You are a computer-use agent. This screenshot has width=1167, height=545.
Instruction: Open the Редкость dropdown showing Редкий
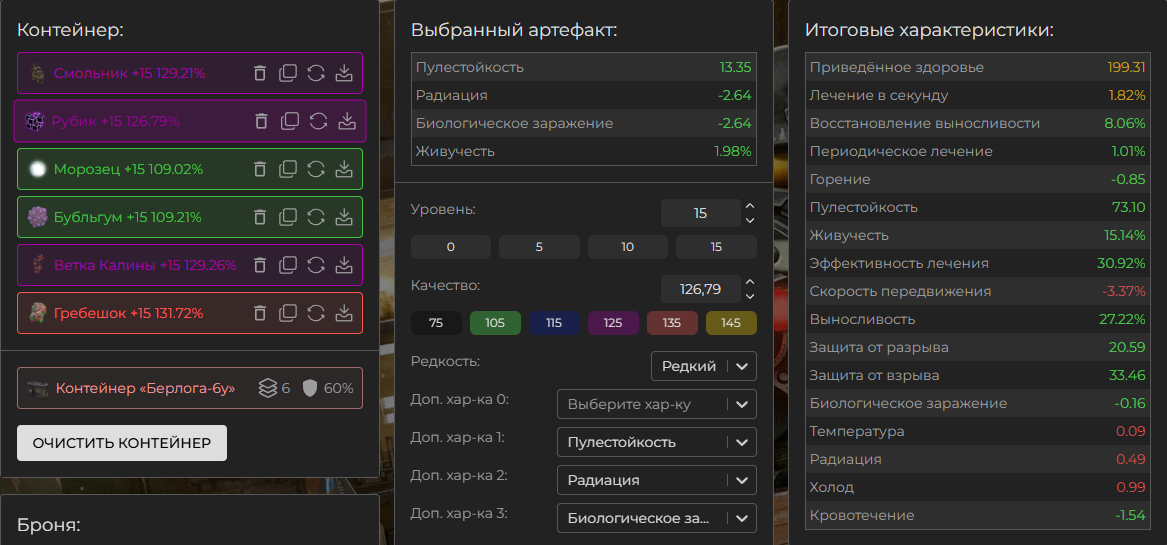click(703, 366)
